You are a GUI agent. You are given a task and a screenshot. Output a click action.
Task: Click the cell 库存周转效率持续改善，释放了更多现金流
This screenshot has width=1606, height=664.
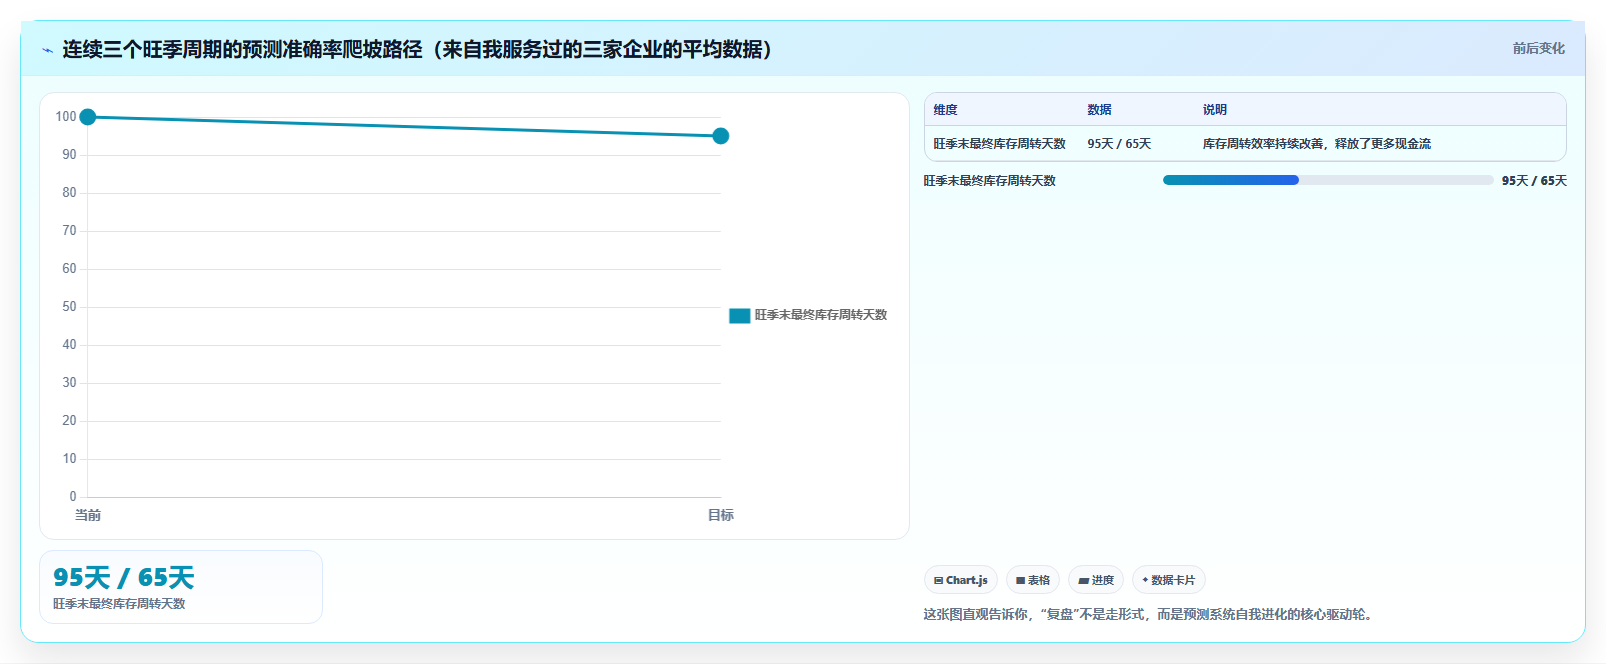(x=1317, y=144)
